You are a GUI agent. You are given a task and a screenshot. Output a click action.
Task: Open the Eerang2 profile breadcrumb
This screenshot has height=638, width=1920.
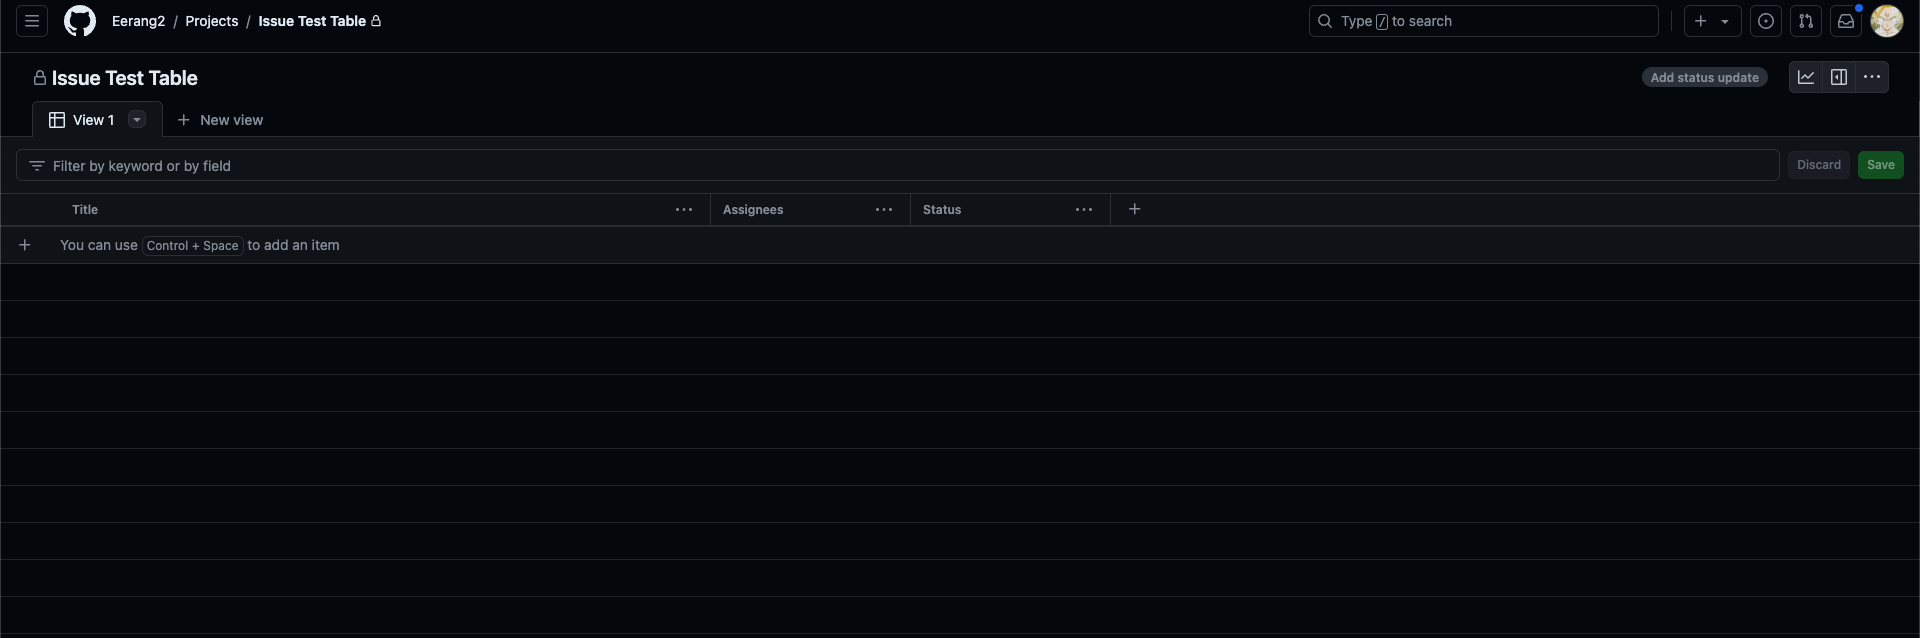138,21
